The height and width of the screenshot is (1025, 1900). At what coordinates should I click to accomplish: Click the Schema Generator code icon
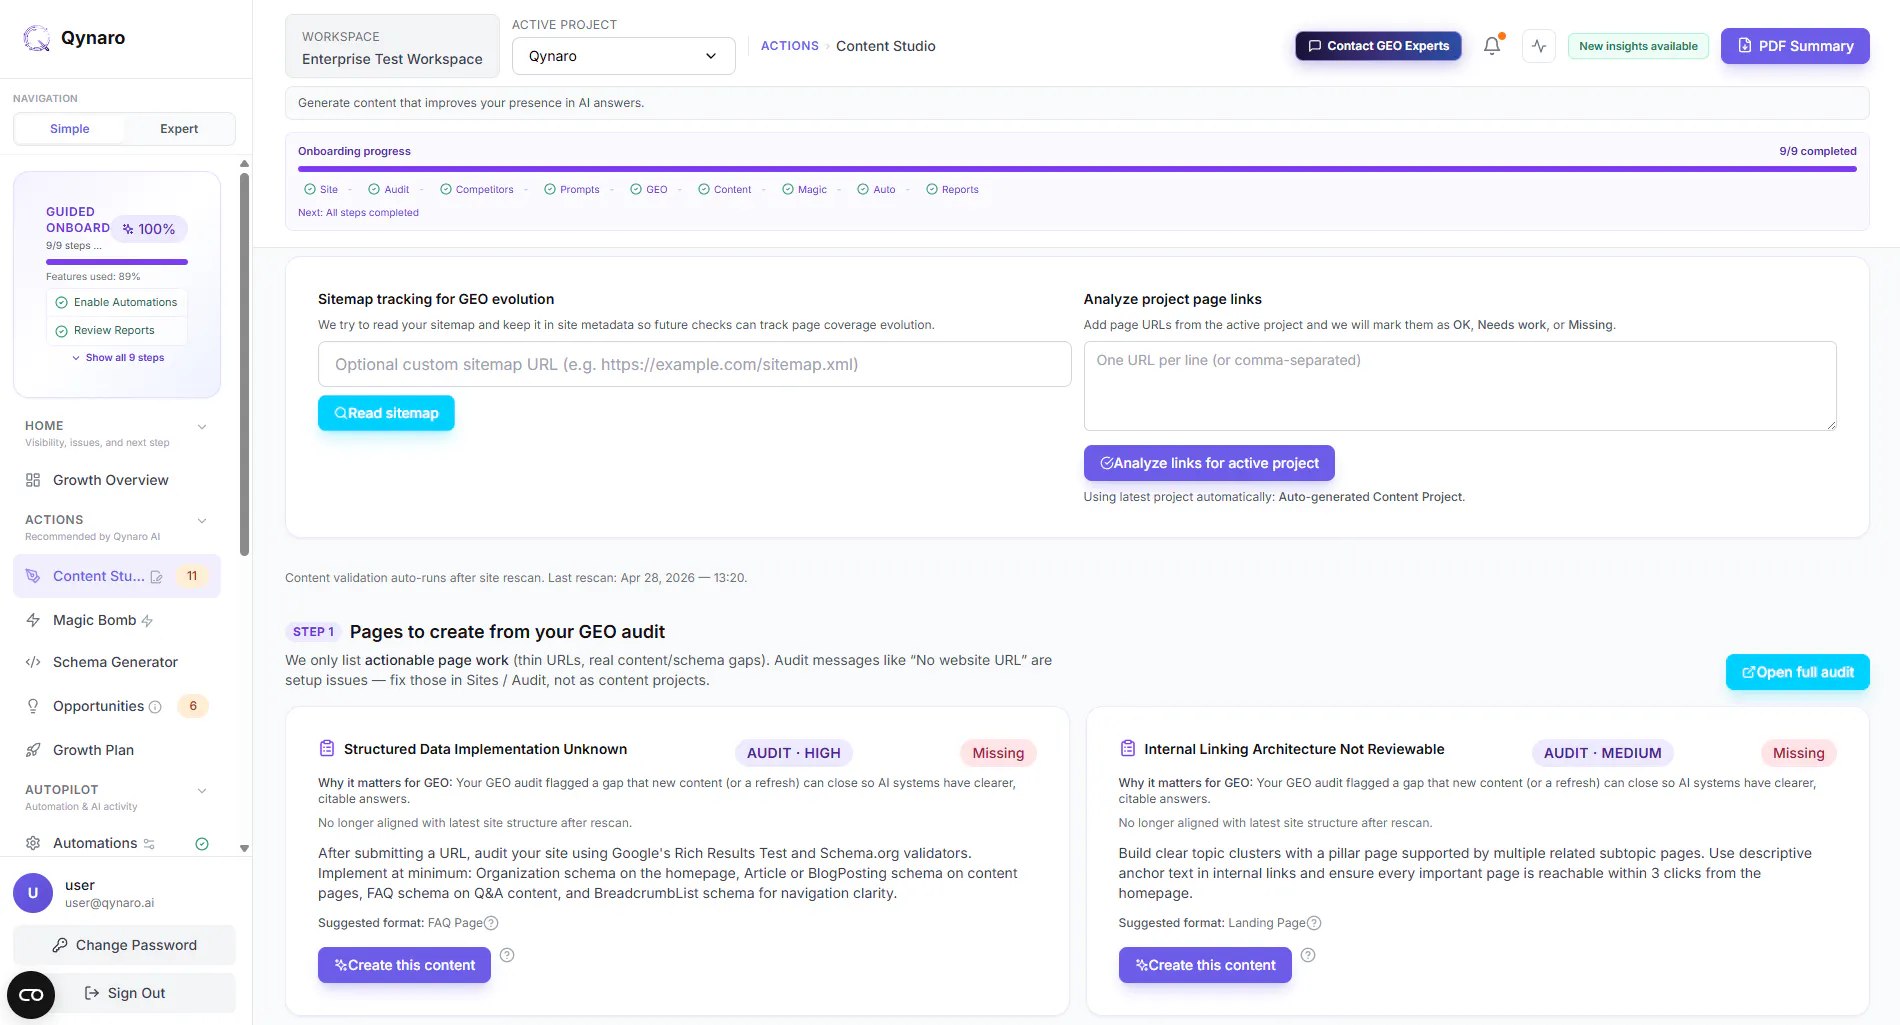tap(33, 662)
